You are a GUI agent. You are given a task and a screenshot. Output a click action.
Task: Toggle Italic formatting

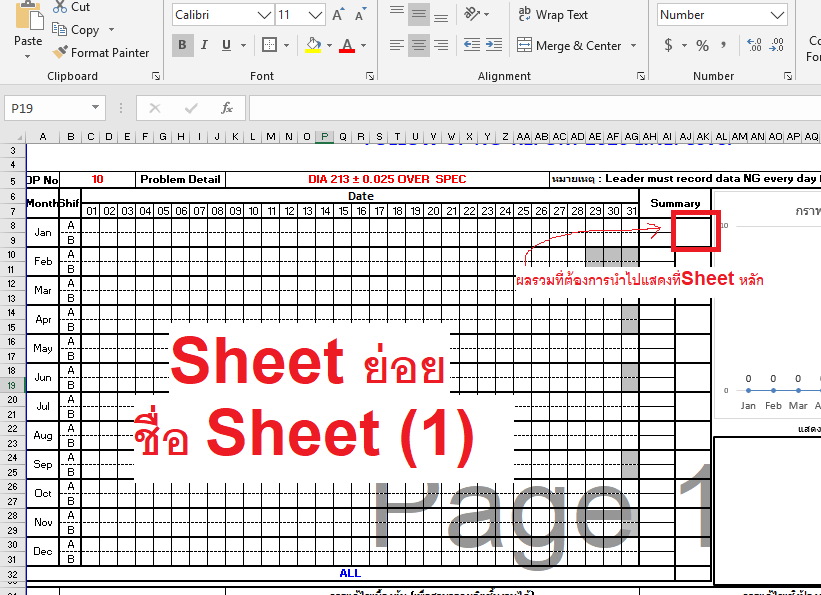(204, 45)
